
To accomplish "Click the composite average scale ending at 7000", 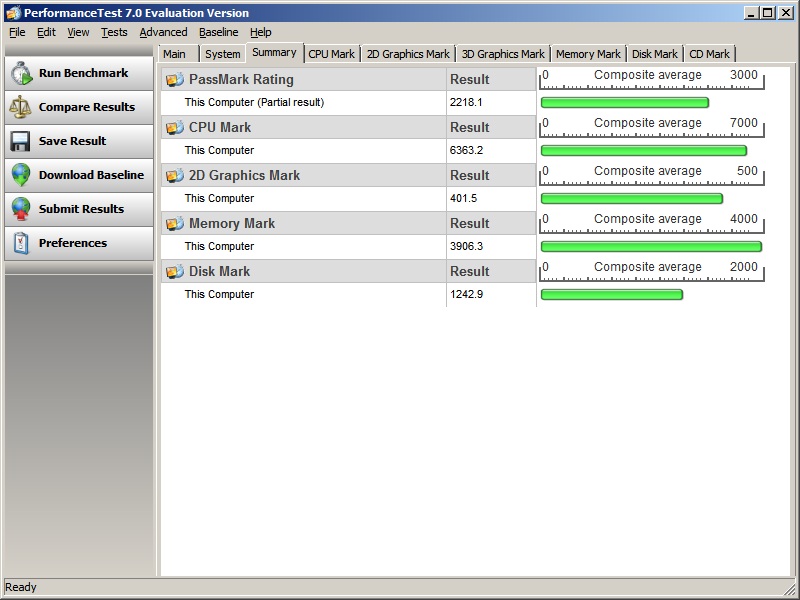I will click(652, 128).
